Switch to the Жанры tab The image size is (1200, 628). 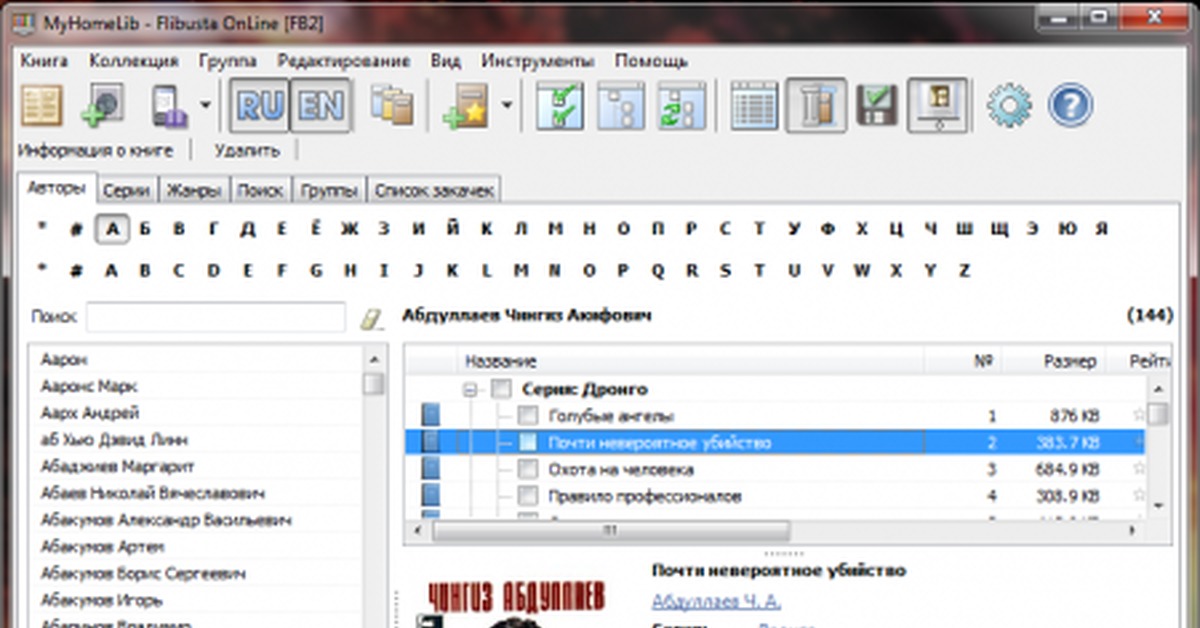point(194,190)
